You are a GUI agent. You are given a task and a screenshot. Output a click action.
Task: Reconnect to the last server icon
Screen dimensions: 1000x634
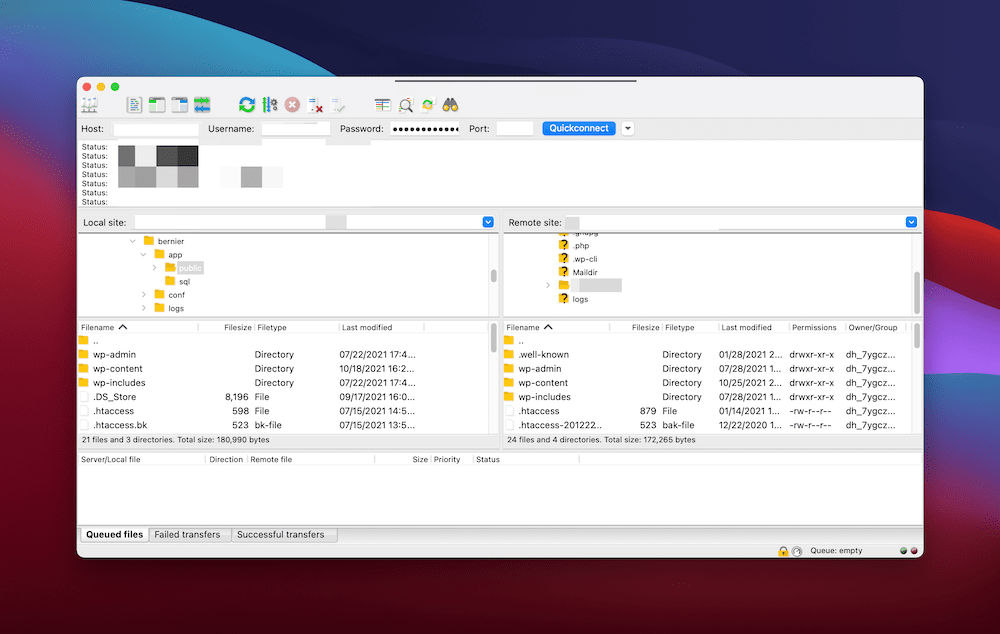pos(338,105)
